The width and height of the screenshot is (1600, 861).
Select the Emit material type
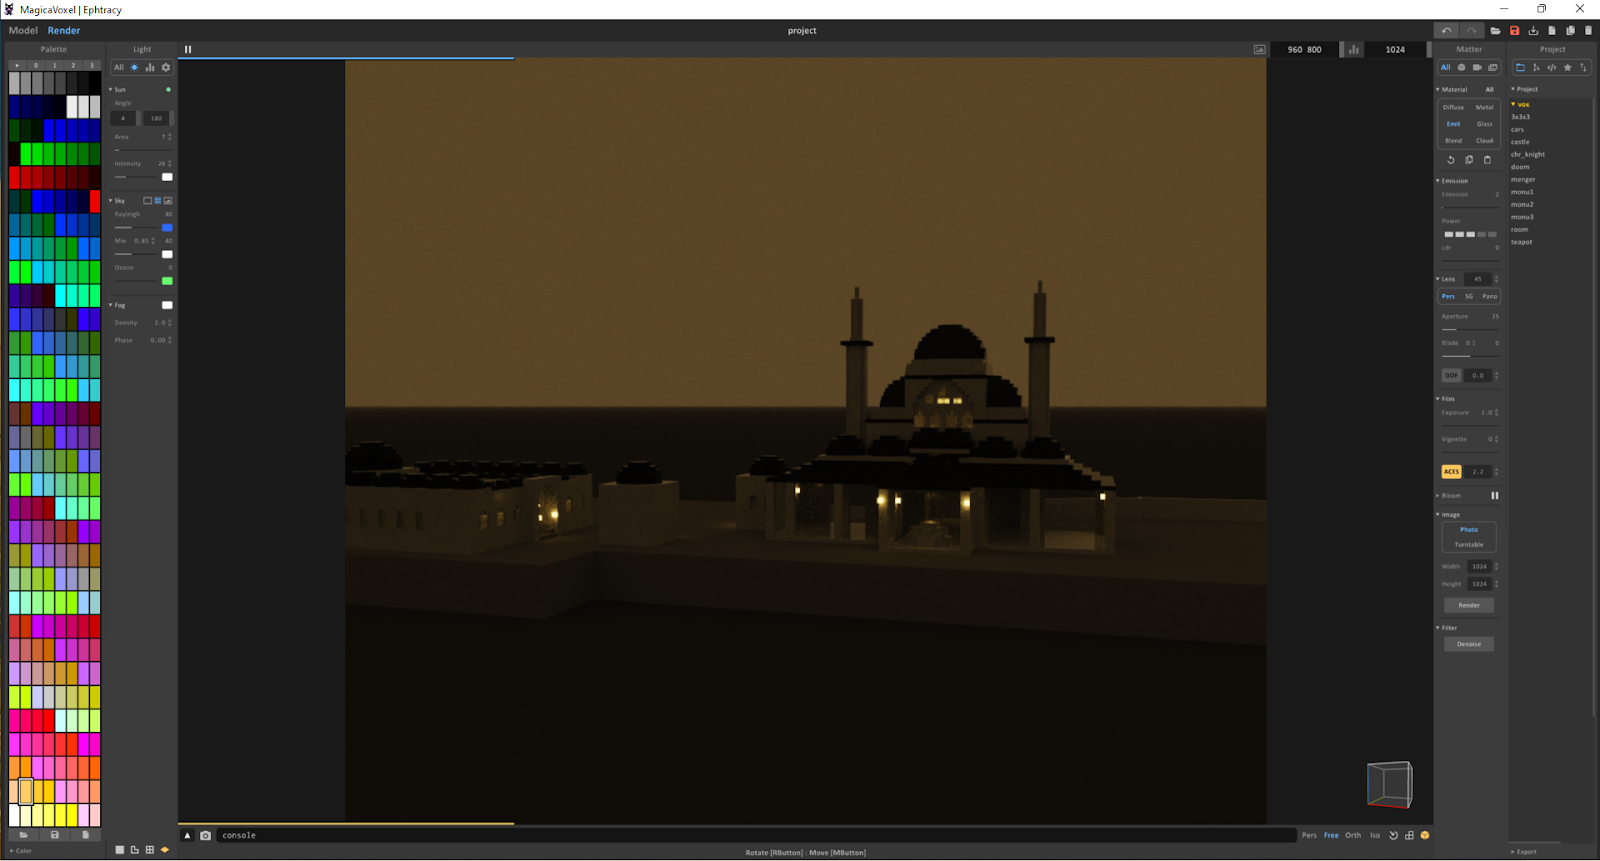(x=1453, y=124)
